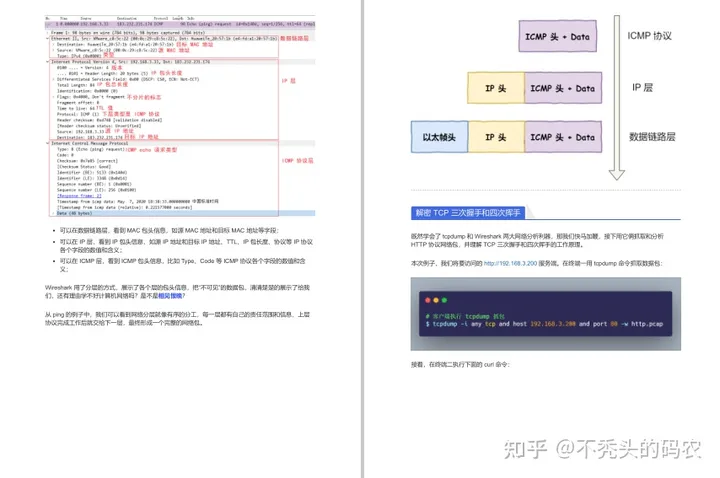Click the yellow IP 头 box in the IP 层 row
The height and width of the screenshot is (478, 720).
click(x=496, y=88)
